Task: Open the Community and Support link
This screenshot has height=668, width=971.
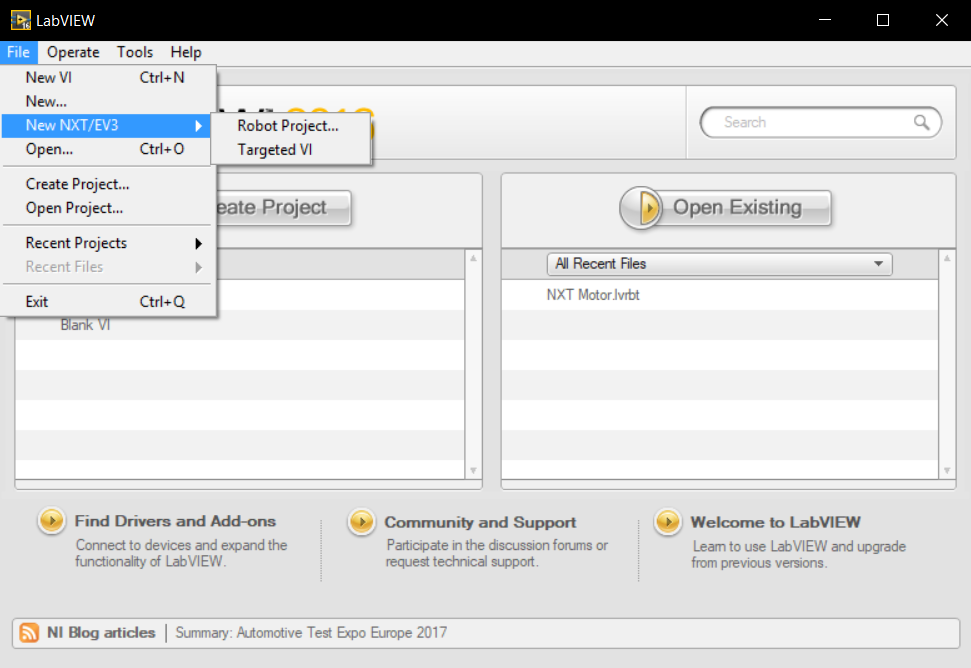Action: (481, 523)
